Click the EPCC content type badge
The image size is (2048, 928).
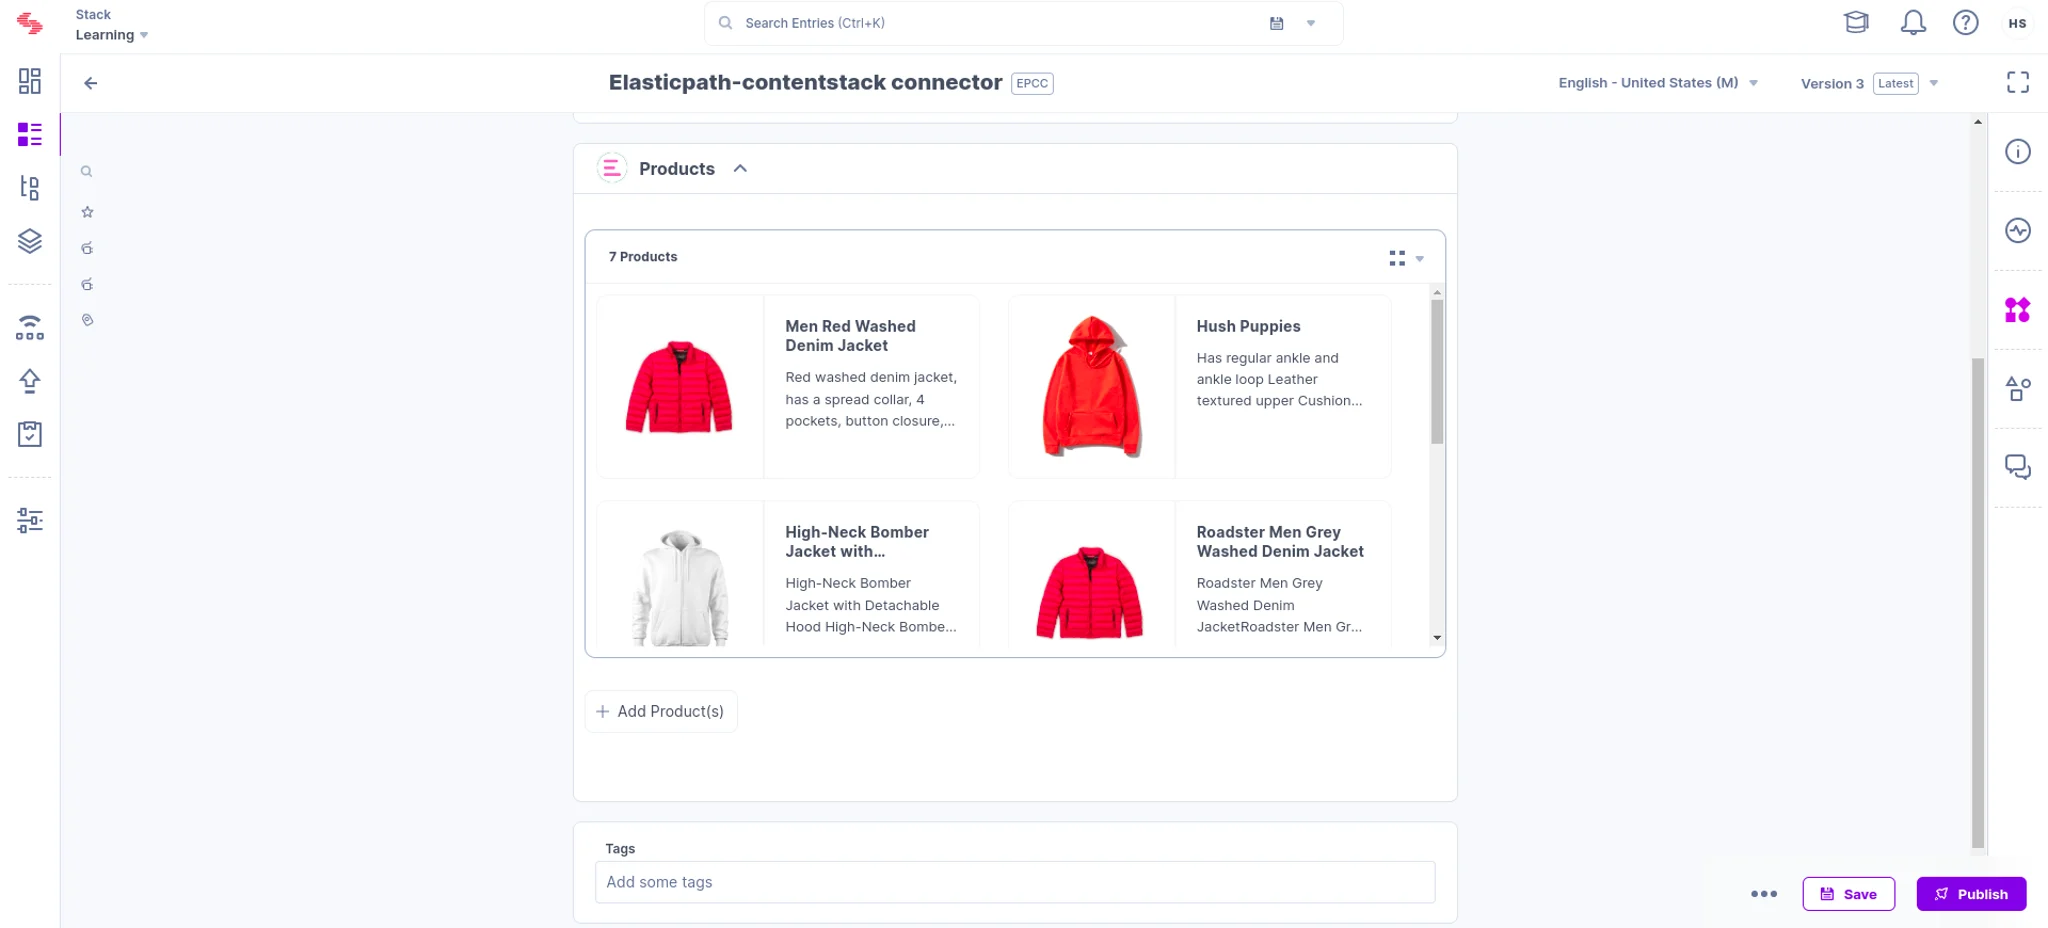click(1032, 83)
